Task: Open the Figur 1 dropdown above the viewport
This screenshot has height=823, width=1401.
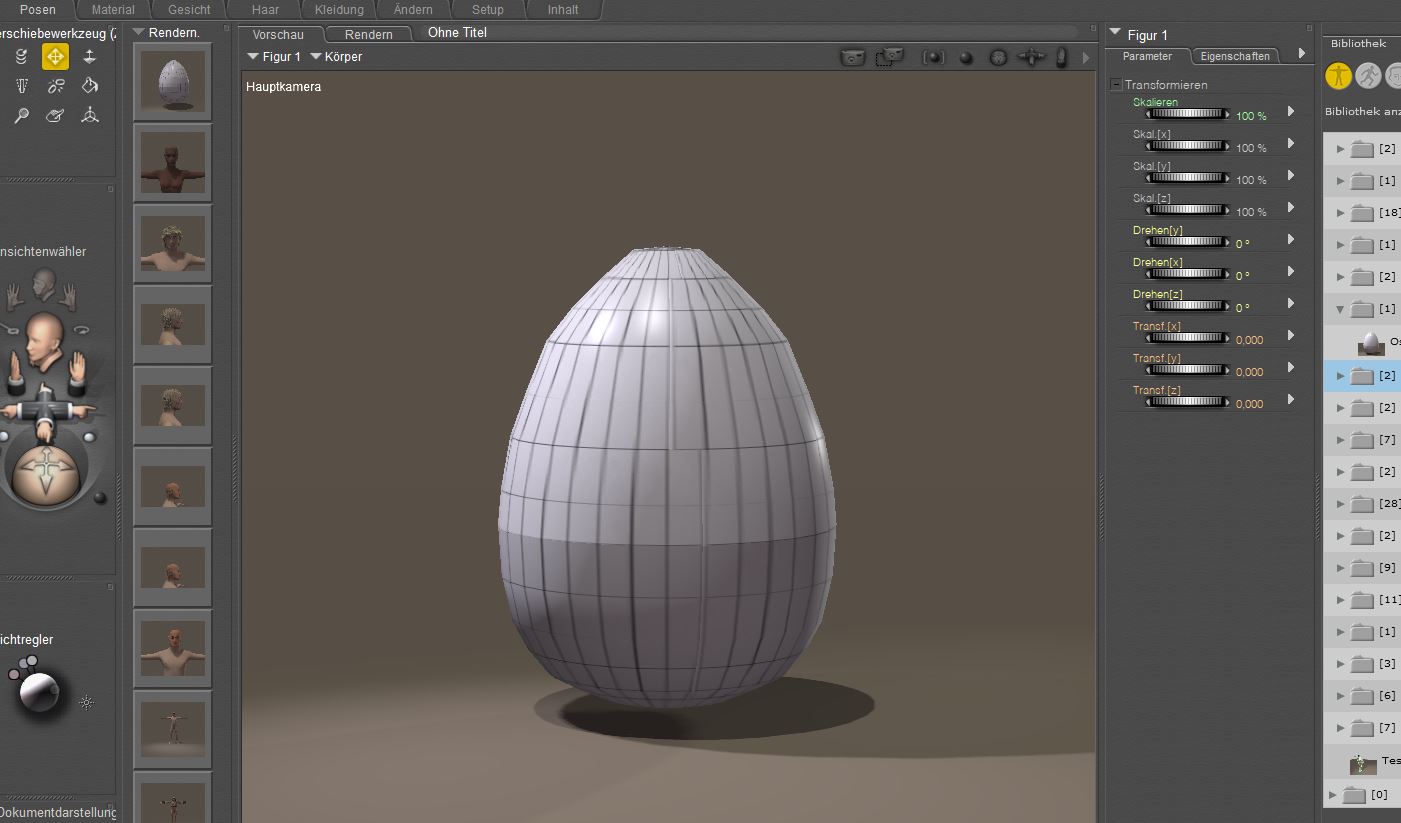Action: point(274,57)
